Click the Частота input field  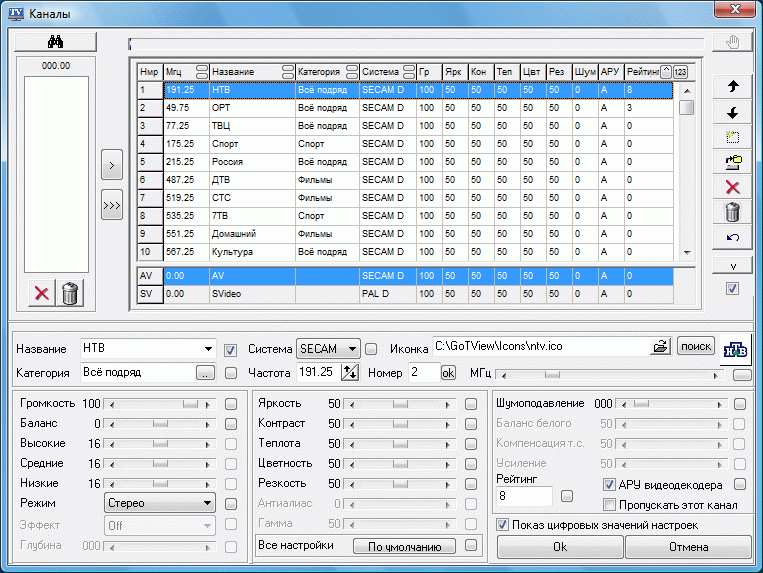tap(319, 373)
